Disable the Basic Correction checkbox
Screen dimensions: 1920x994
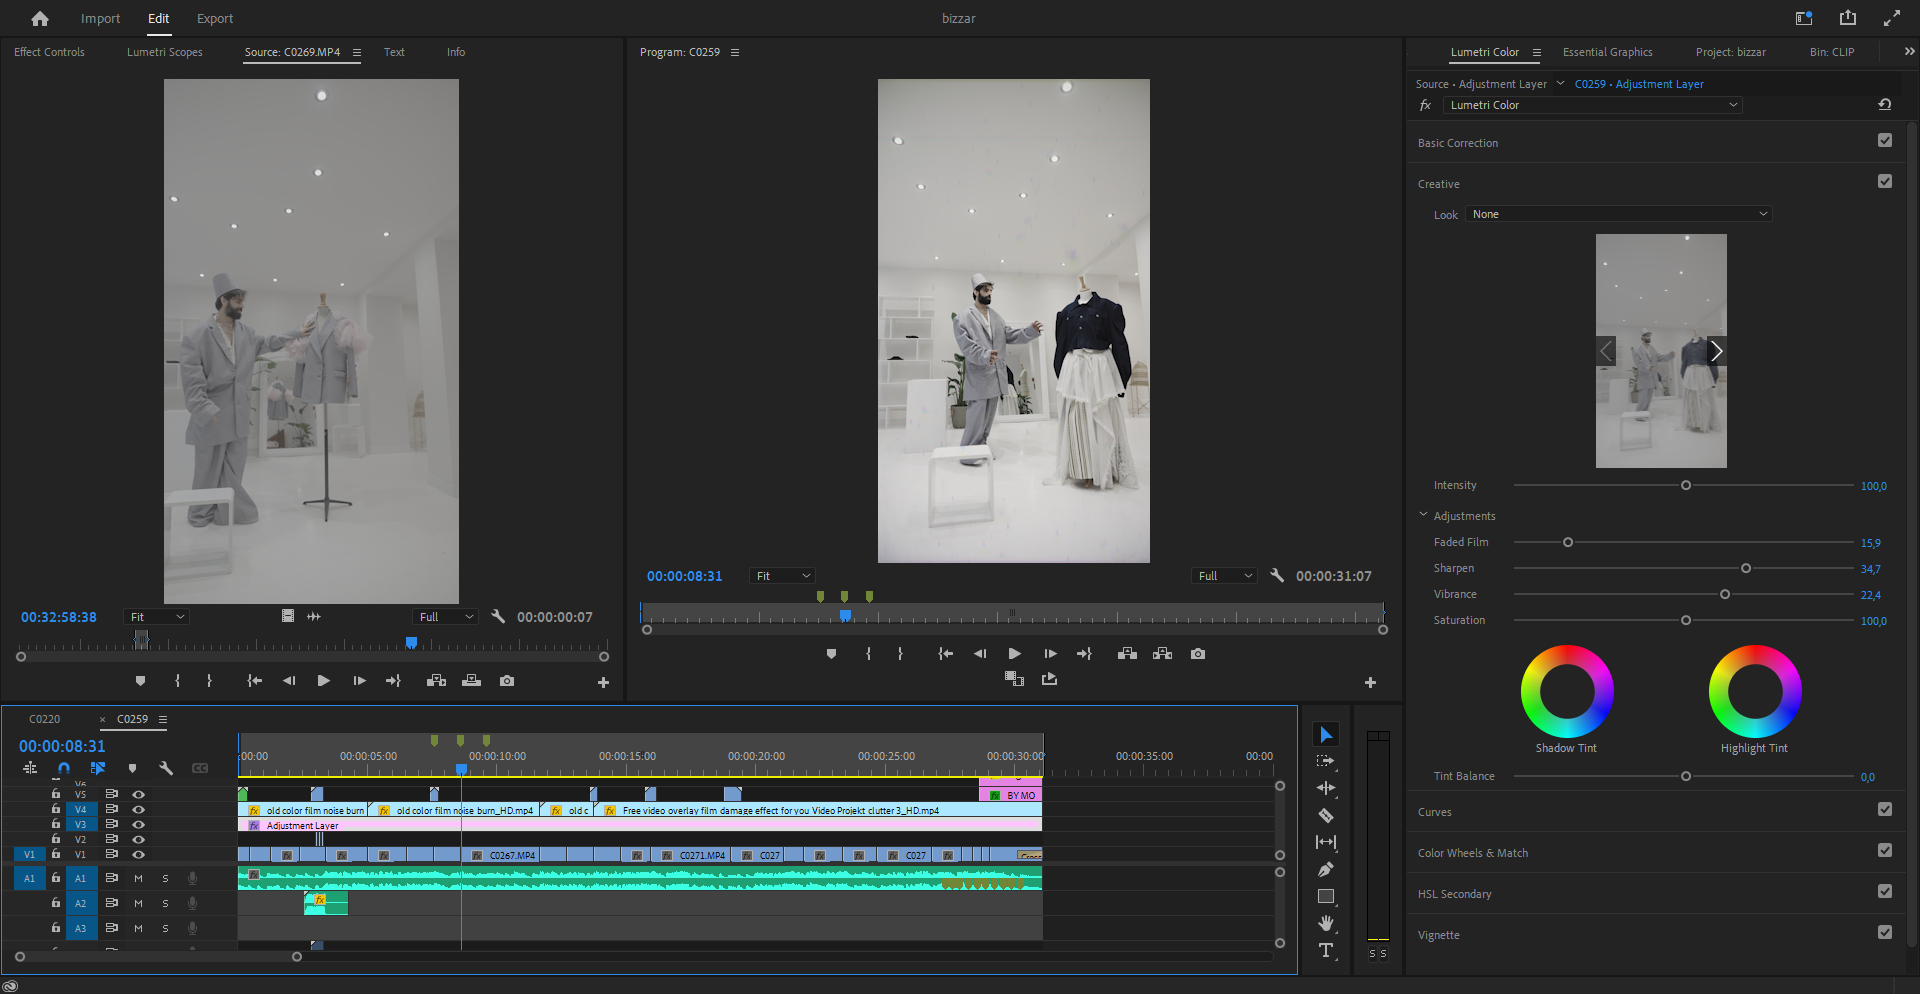[1885, 141]
